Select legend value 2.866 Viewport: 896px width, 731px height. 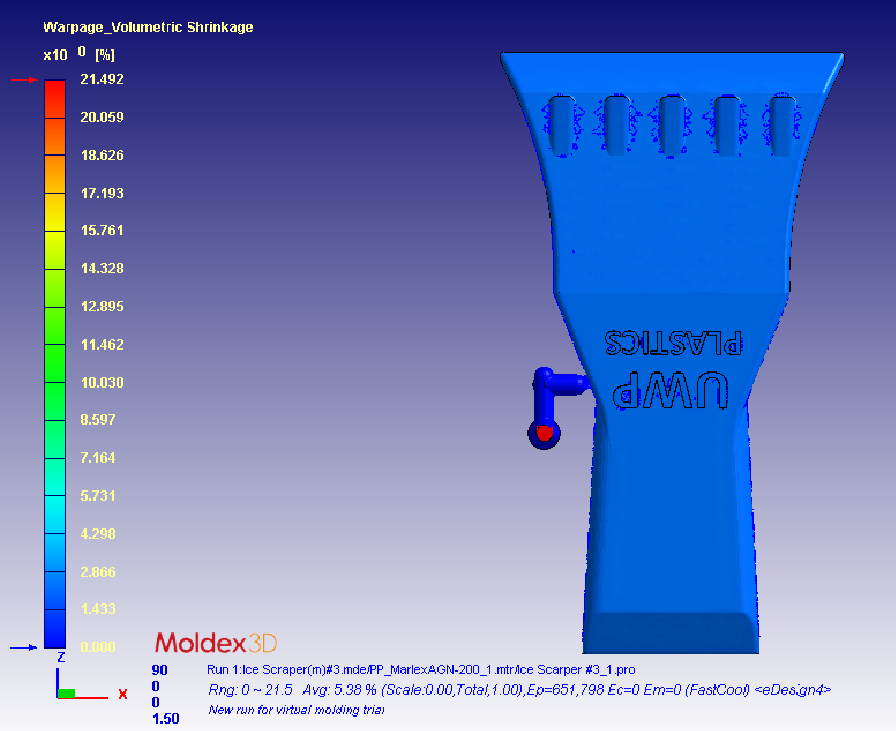tap(98, 572)
